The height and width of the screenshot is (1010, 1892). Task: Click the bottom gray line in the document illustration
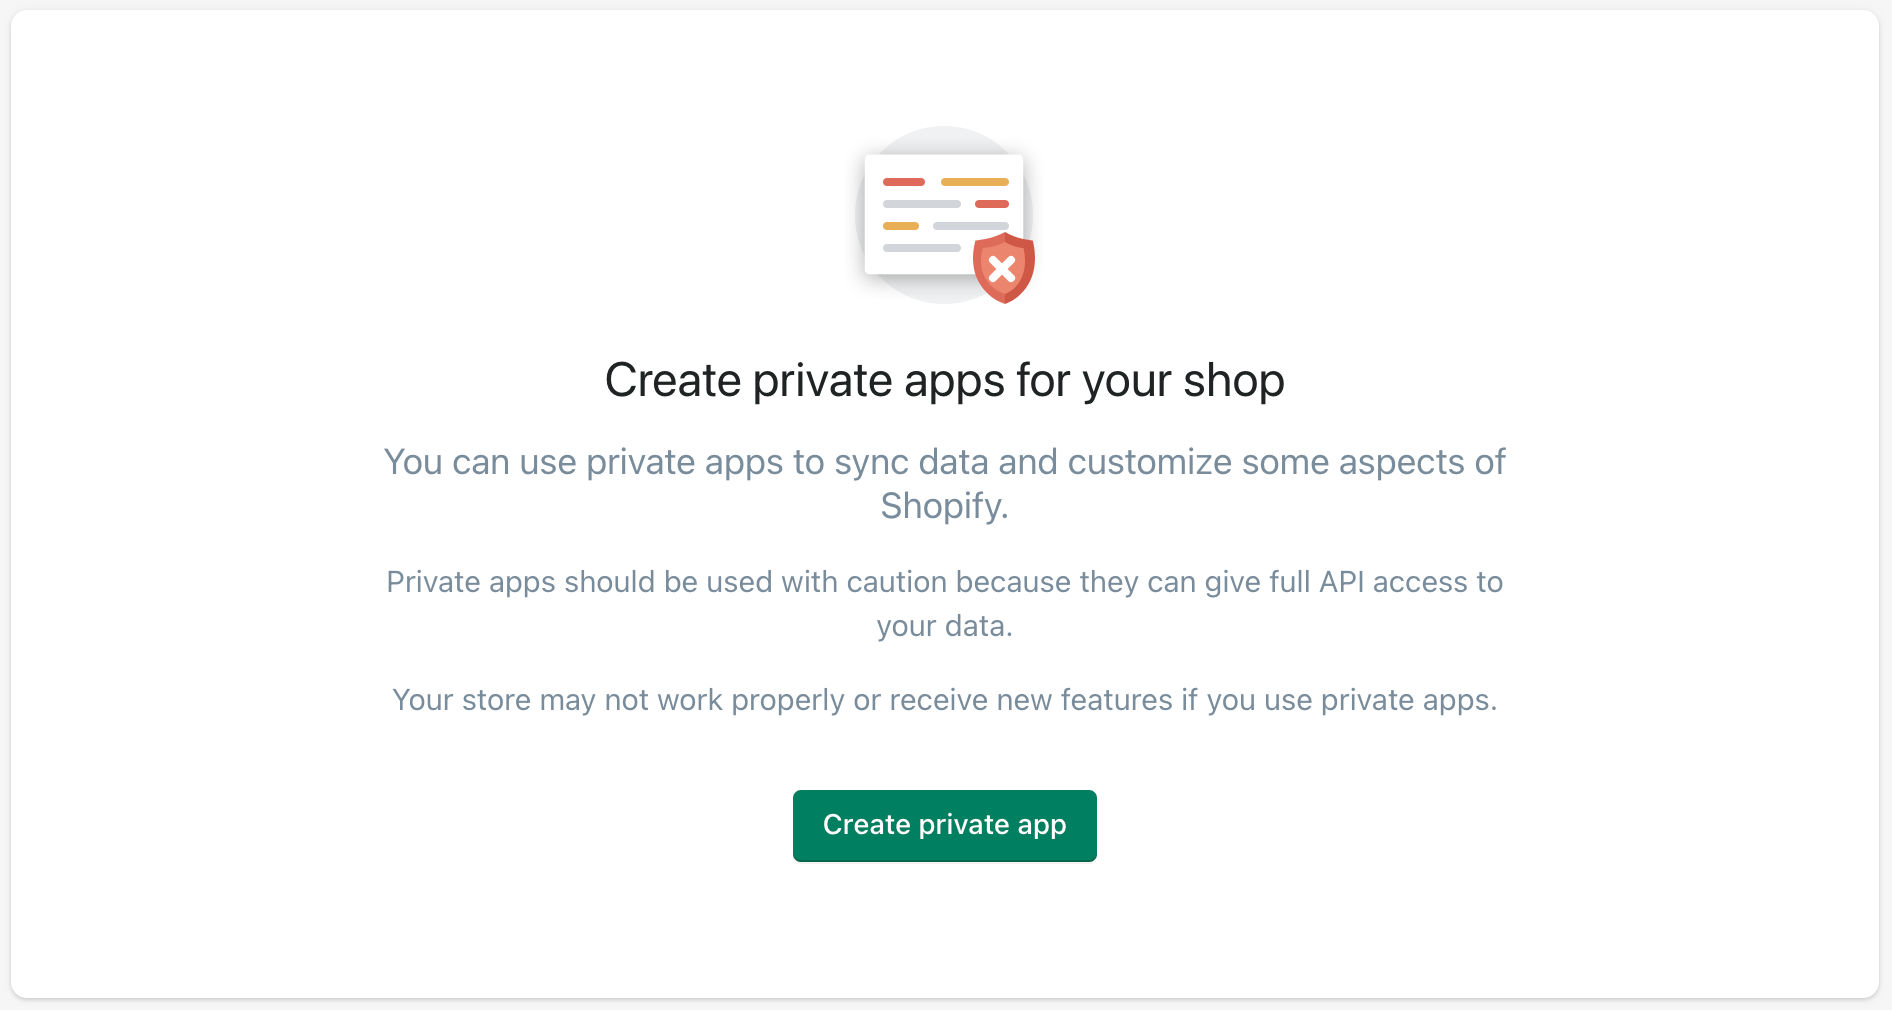click(921, 248)
